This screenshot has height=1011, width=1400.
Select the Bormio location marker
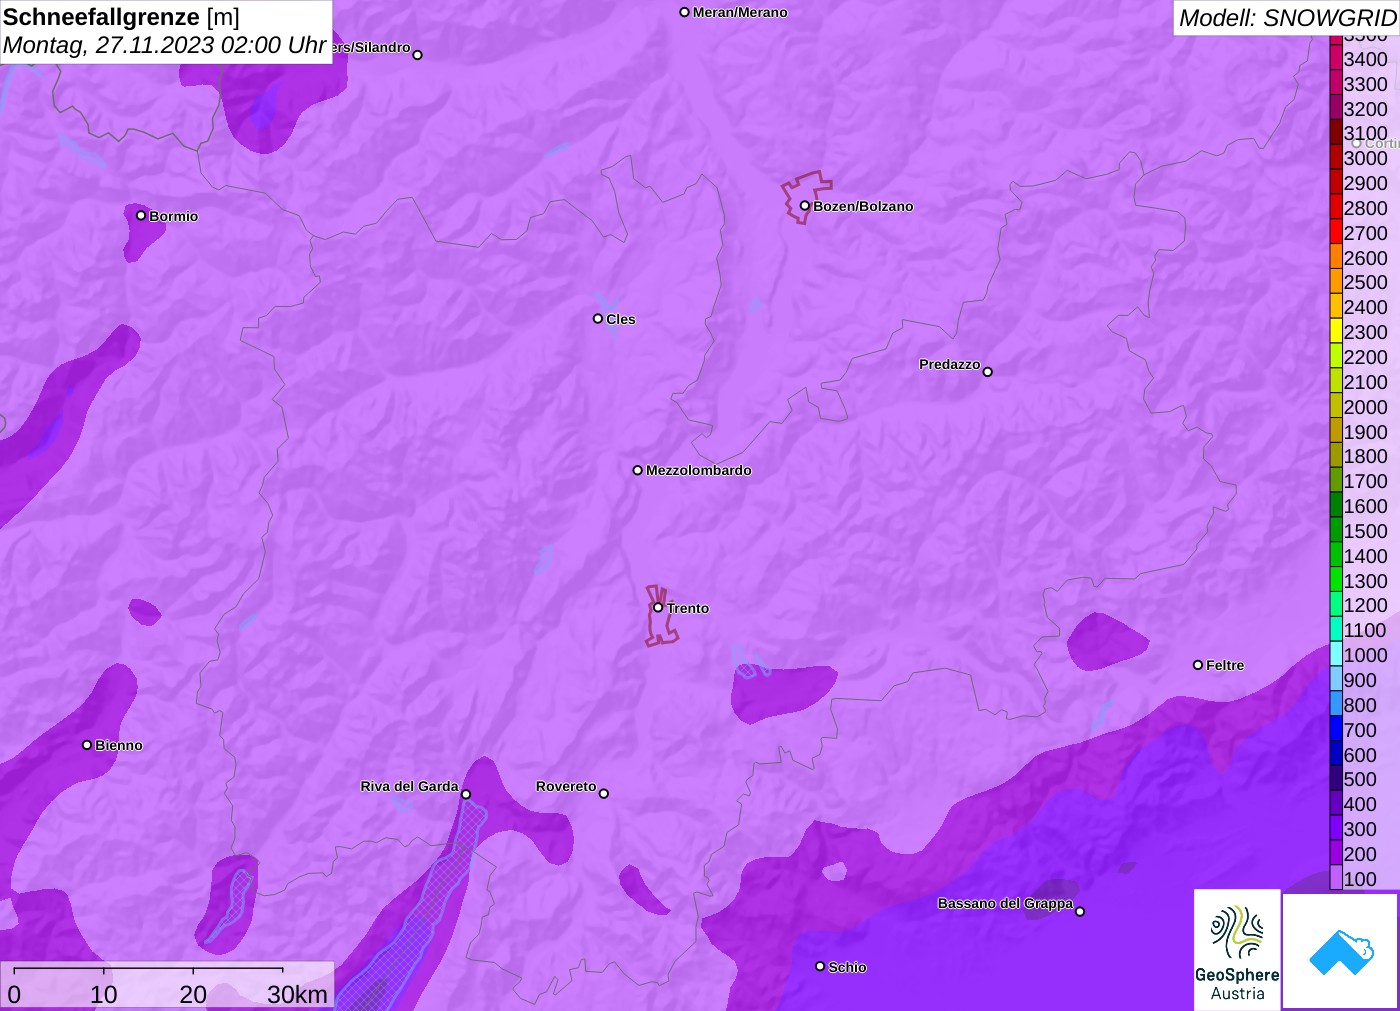click(141, 215)
